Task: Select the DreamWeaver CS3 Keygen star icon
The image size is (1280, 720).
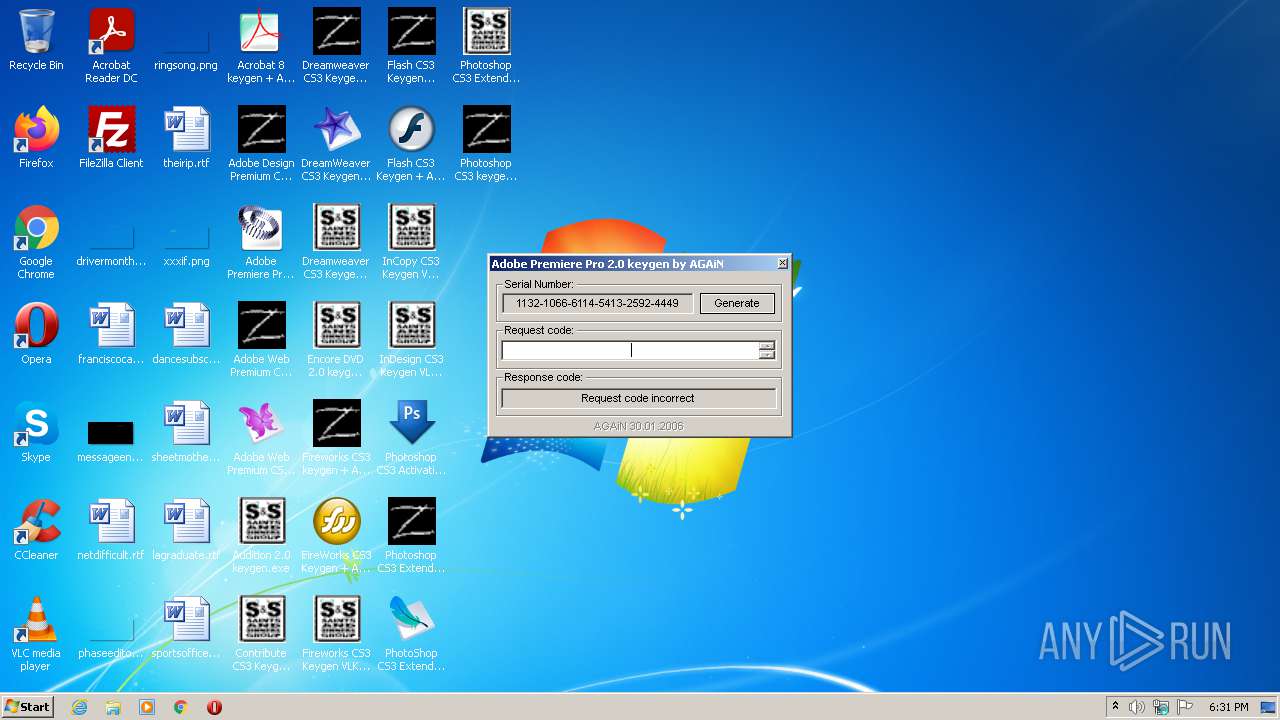Action: [x=336, y=143]
